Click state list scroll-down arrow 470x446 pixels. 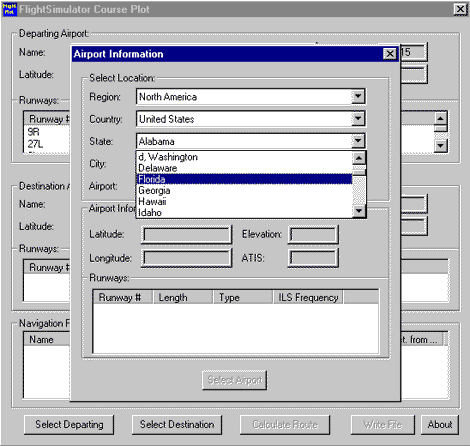click(x=359, y=211)
